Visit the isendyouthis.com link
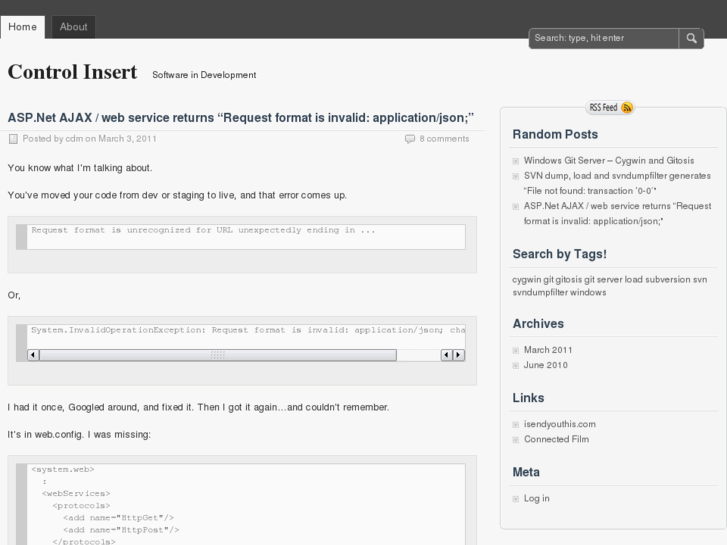The height and width of the screenshot is (545, 727). (559, 424)
